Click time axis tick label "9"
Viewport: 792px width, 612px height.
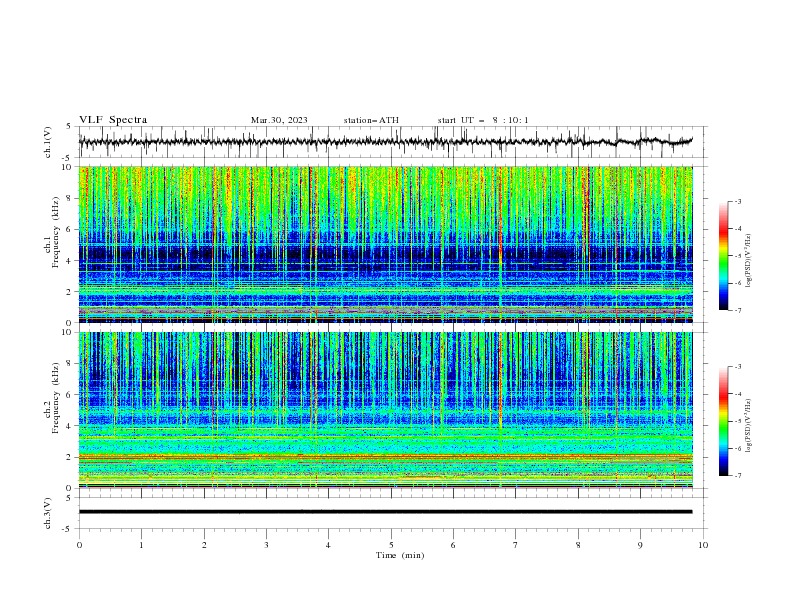[640, 545]
